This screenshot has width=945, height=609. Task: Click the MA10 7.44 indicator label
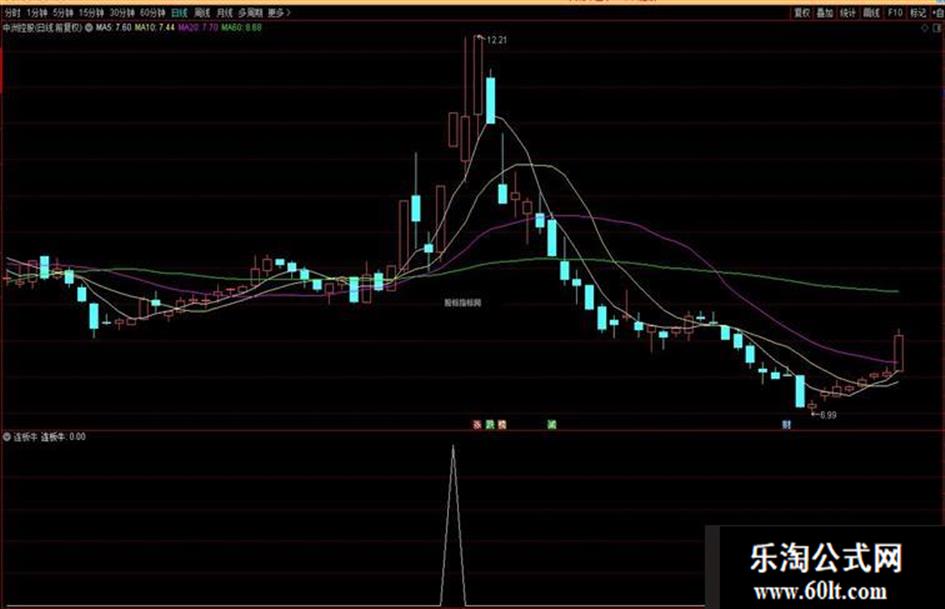point(154,27)
